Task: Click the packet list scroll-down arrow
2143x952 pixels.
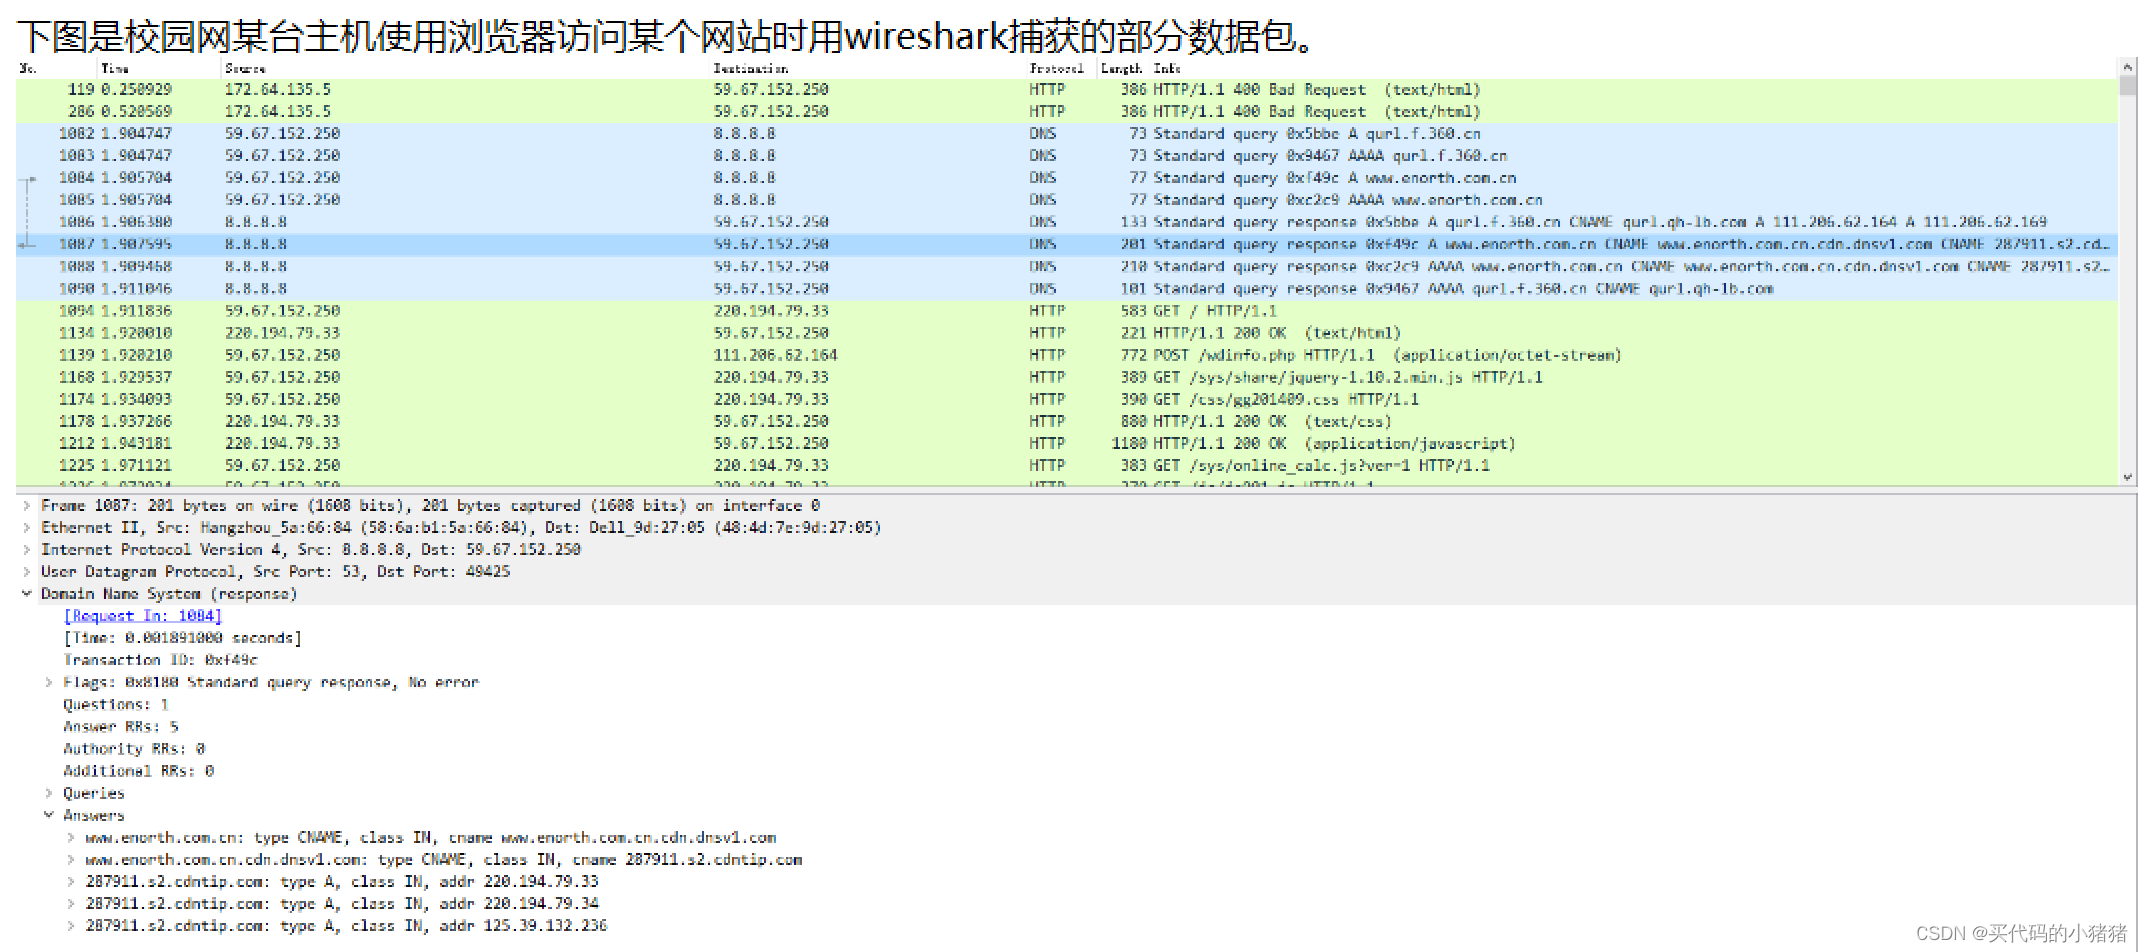Action: click(x=2127, y=477)
